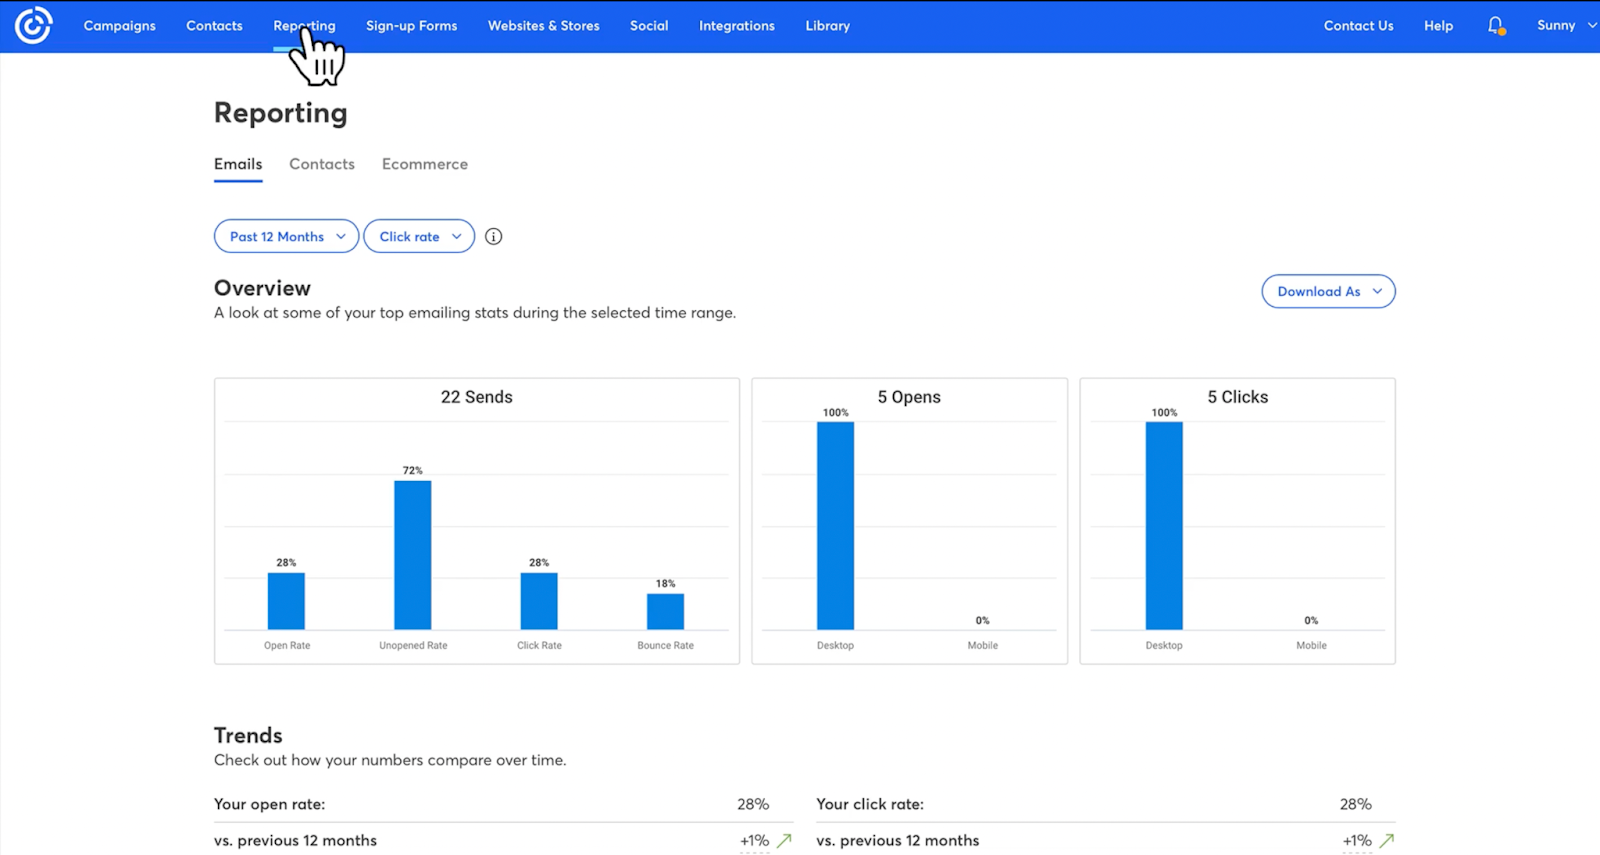Click the green open rate trend arrow

click(784, 841)
